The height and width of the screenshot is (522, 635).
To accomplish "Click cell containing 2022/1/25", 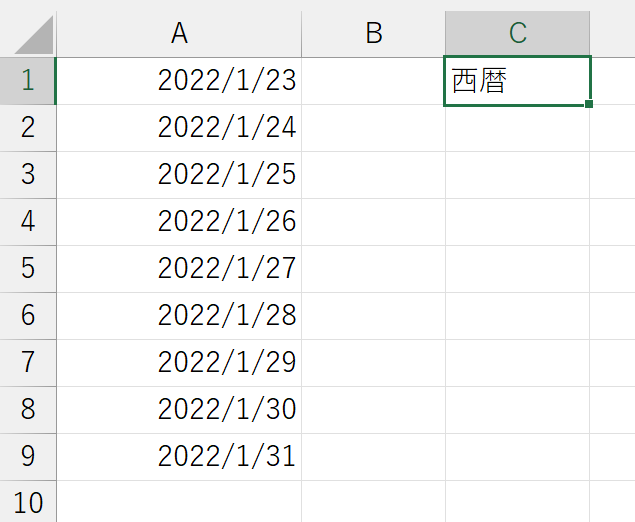I will [x=179, y=175].
